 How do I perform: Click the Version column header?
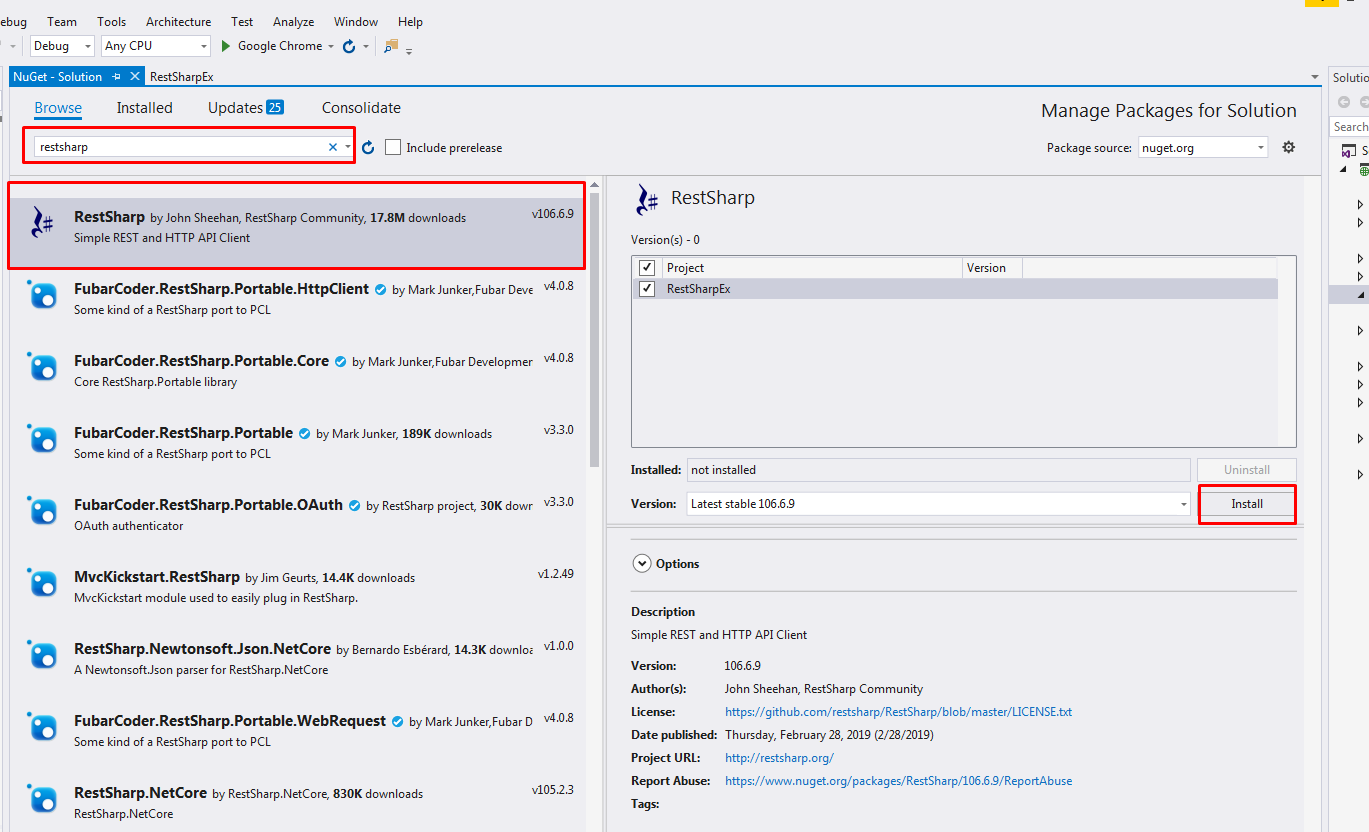(992, 268)
